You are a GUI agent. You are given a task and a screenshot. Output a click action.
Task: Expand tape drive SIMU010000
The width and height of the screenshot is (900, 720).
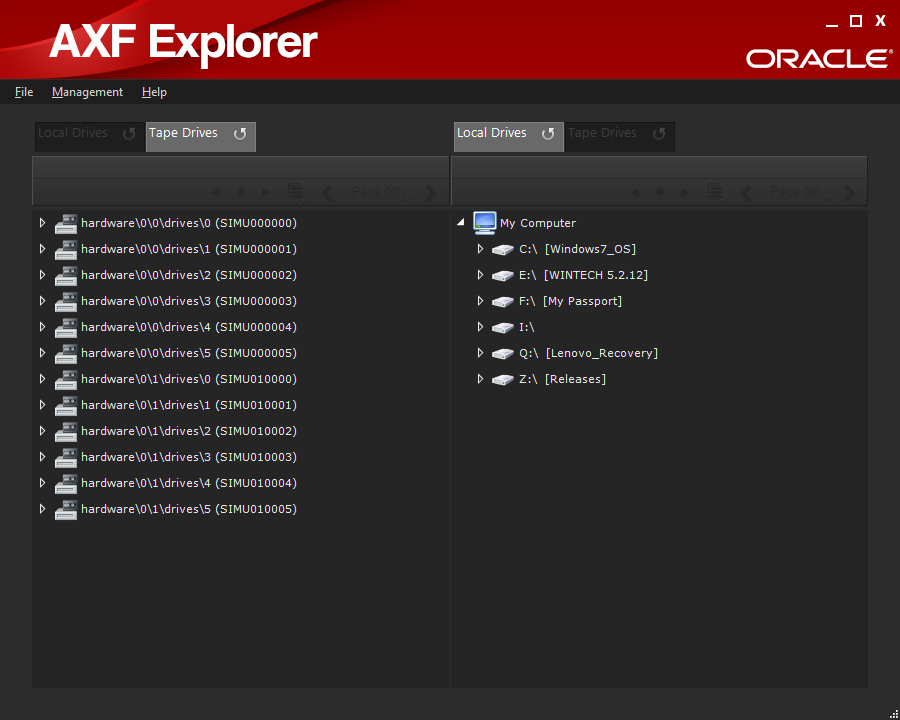[42, 378]
